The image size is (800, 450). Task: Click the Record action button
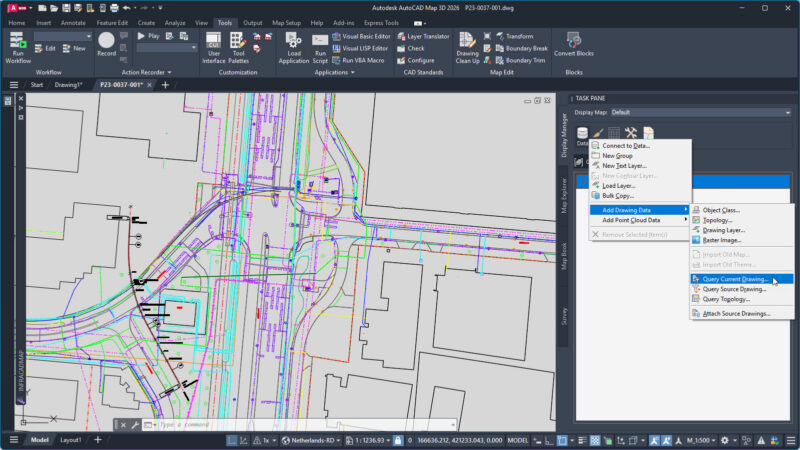(x=107, y=42)
